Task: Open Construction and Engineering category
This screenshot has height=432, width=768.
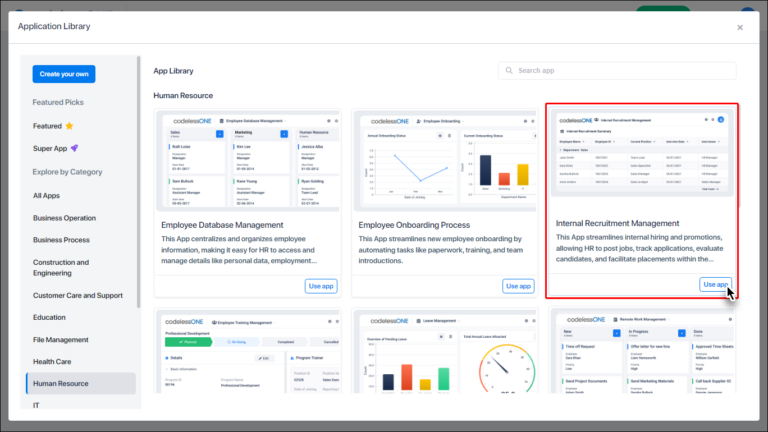Action: pos(61,267)
